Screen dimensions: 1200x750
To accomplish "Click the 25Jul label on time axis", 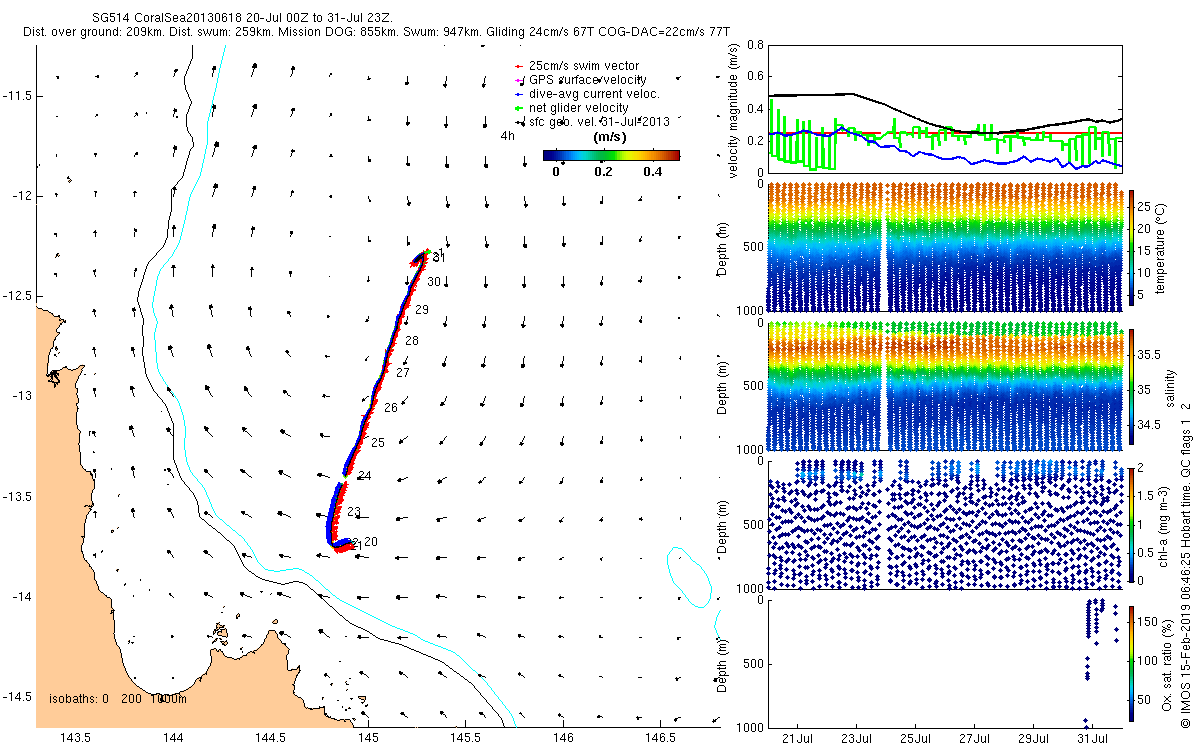I will coord(916,739).
